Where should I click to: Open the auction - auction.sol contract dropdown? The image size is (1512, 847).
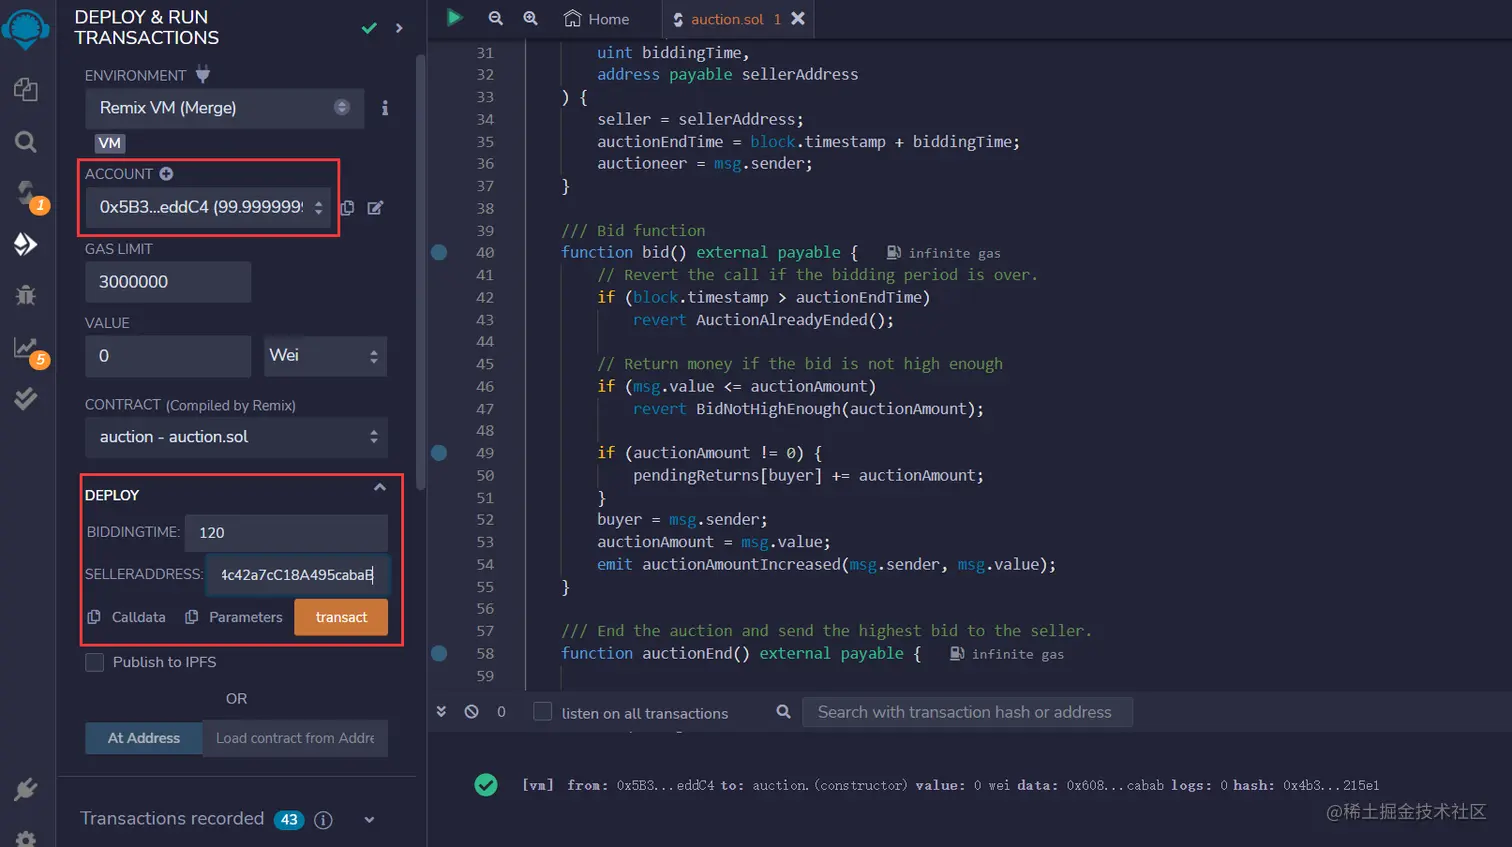pos(236,437)
